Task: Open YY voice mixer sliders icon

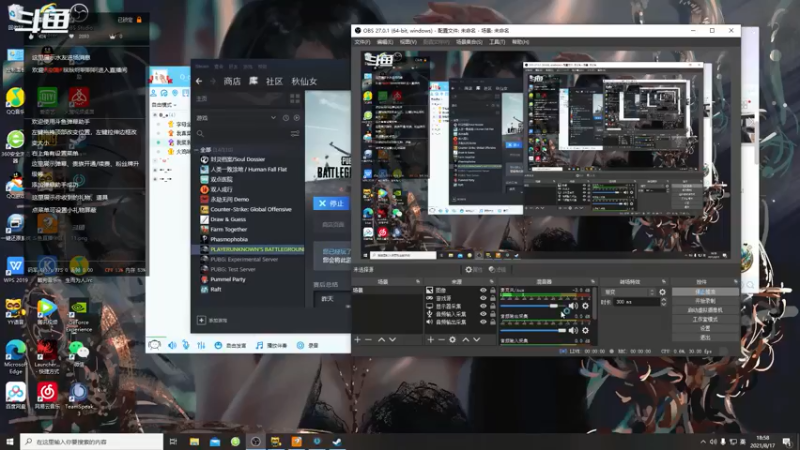Action: (202, 345)
